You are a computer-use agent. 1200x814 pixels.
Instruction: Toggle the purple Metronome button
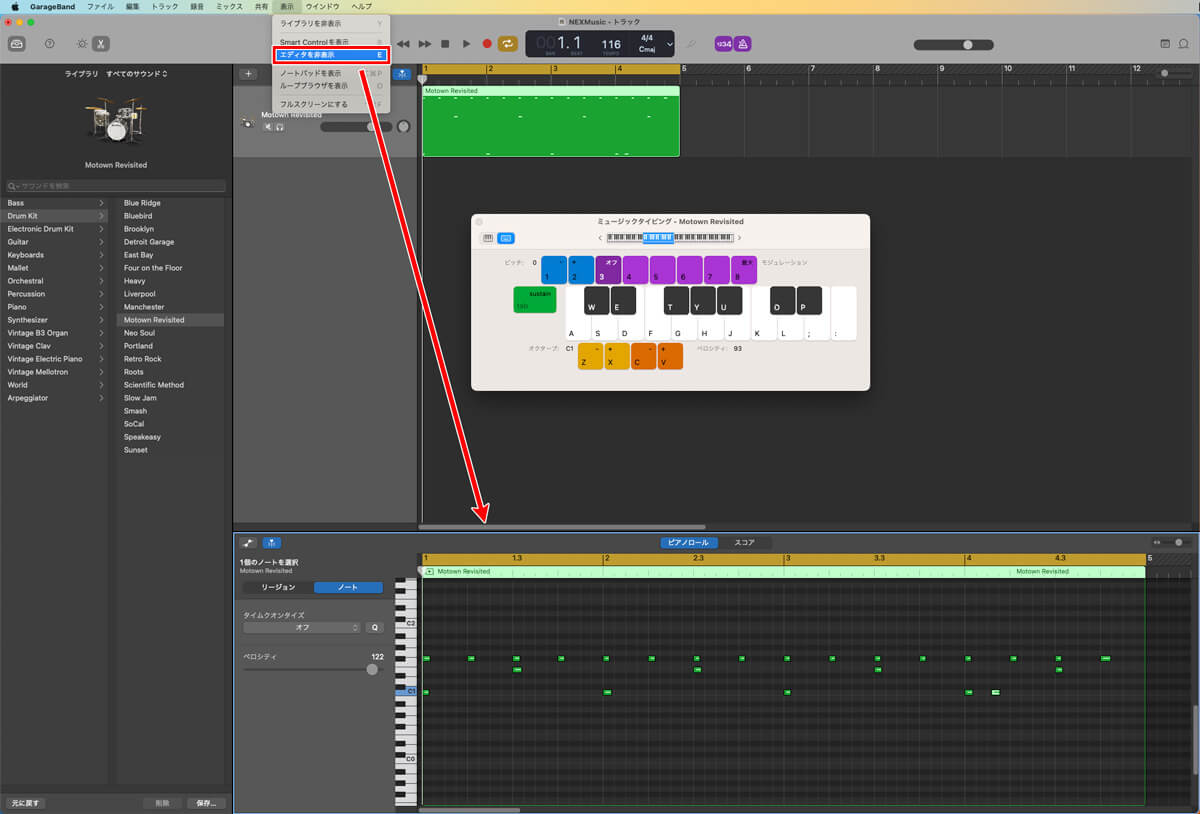pos(743,44)
